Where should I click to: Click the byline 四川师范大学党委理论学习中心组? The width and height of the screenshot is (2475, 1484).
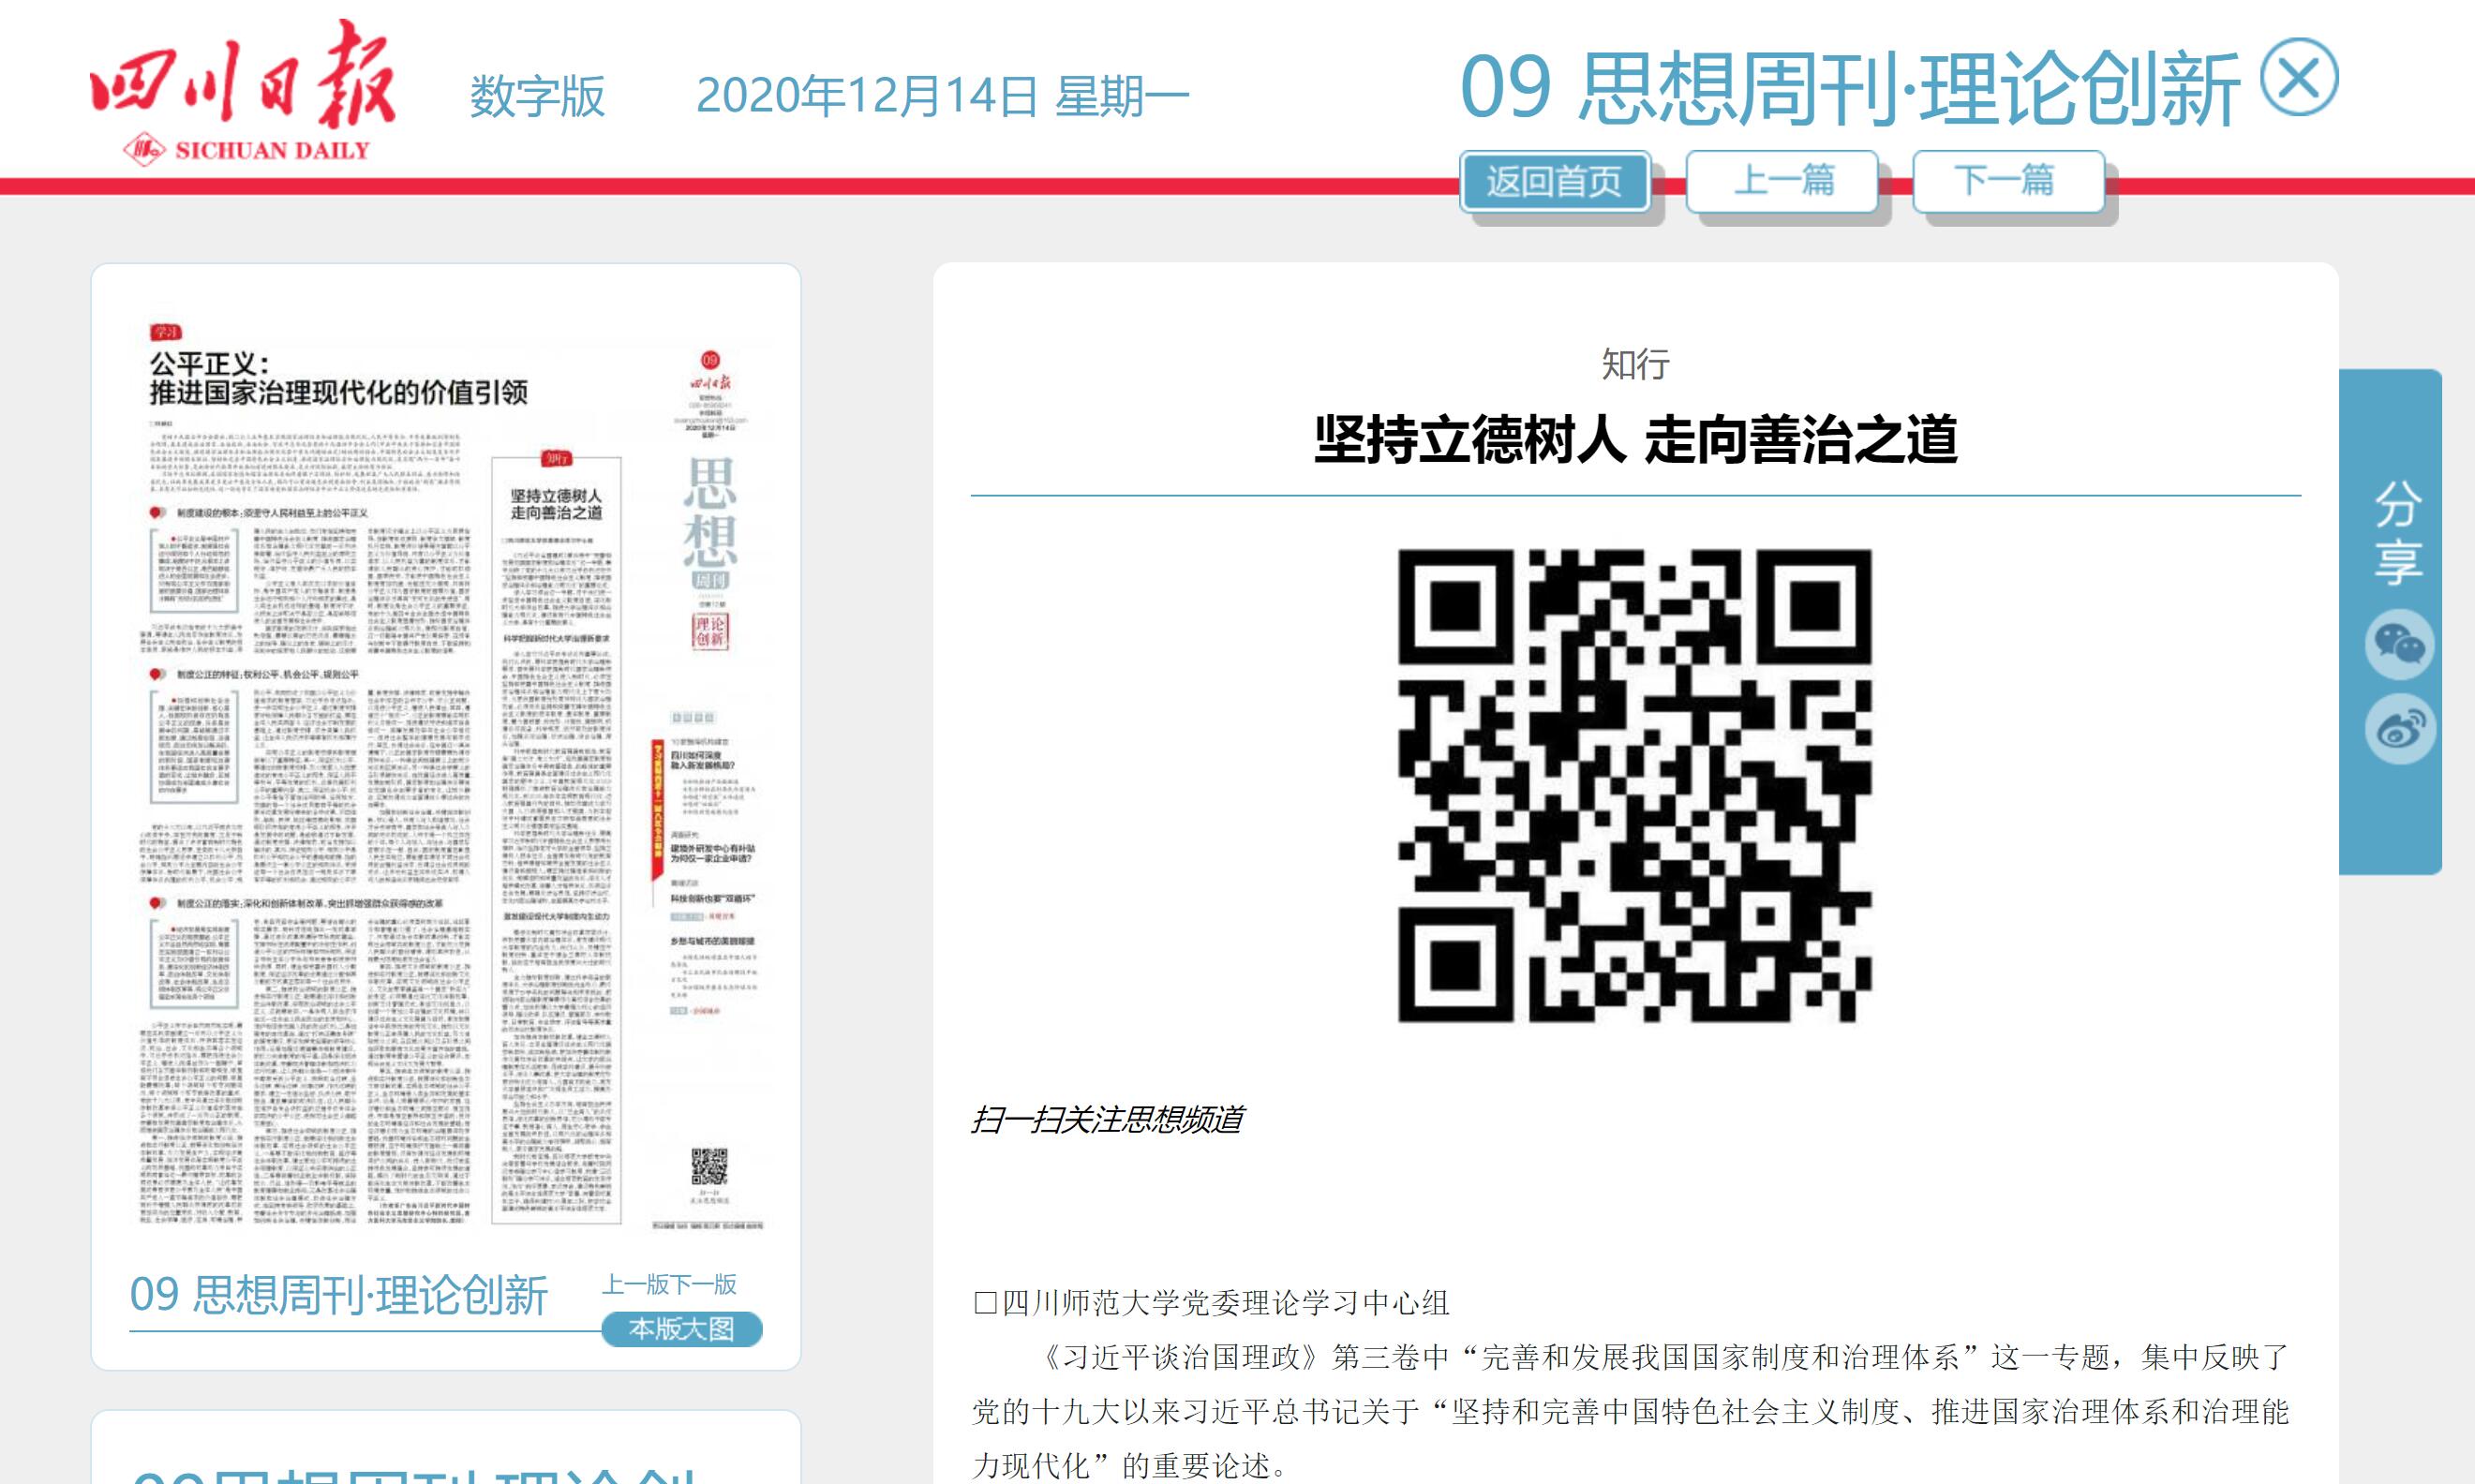click(1225, 1303)
